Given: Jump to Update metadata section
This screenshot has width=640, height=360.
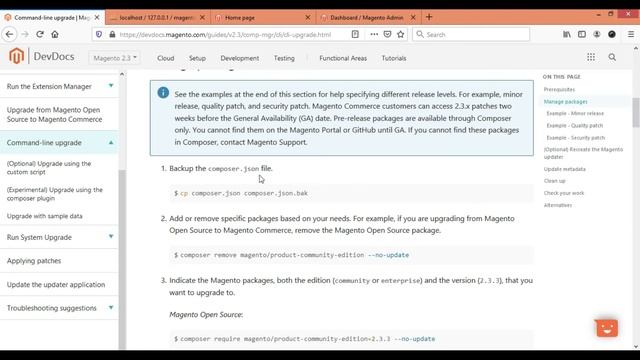Looking at the screenshot, I should point(564,169).
